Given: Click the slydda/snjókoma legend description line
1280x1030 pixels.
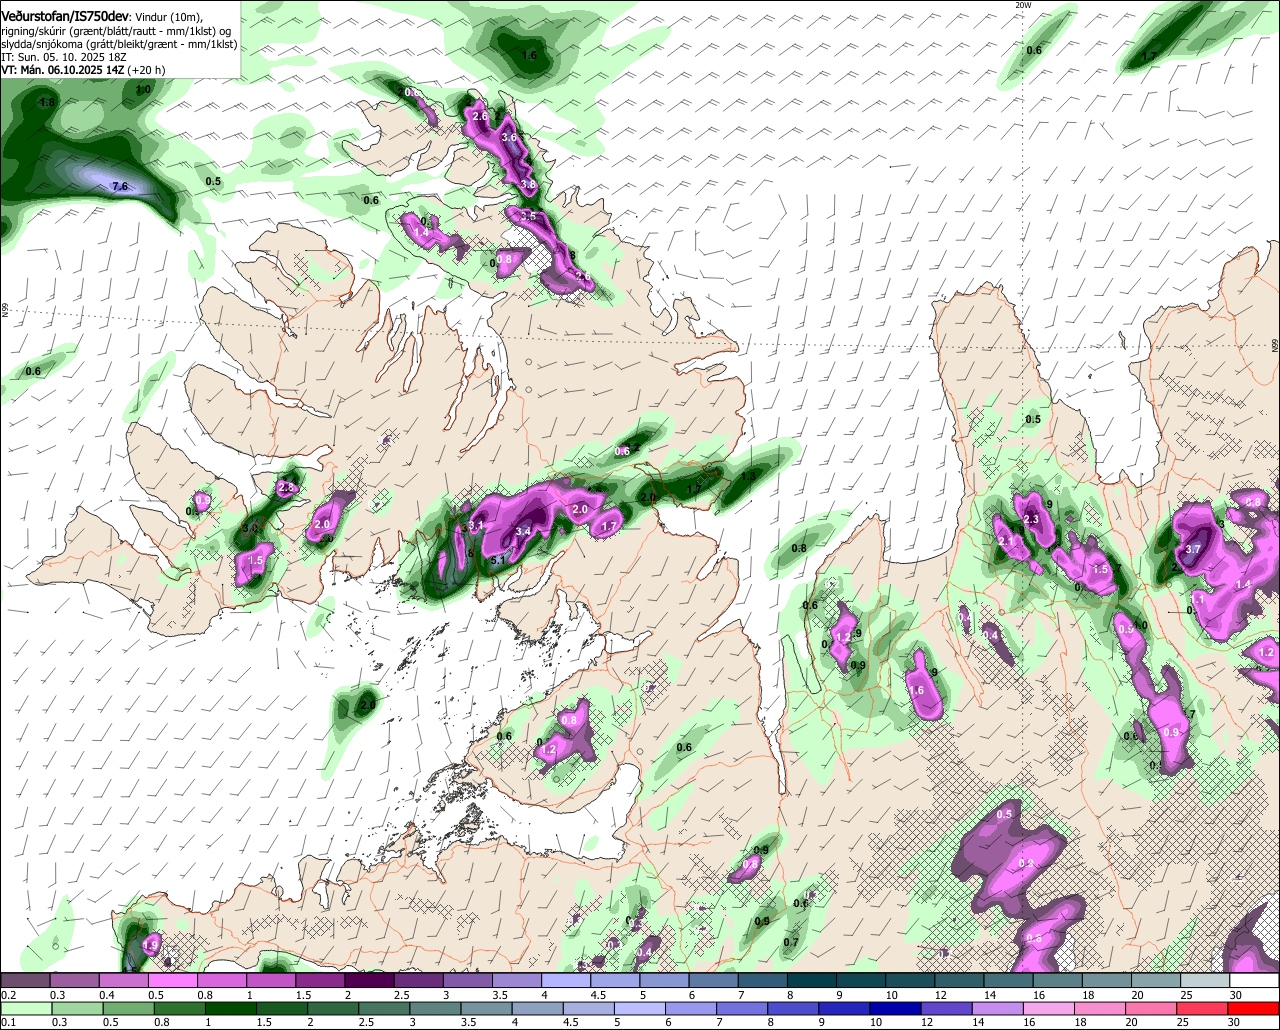Looking at the screenshot, I should tap(118, 44).
